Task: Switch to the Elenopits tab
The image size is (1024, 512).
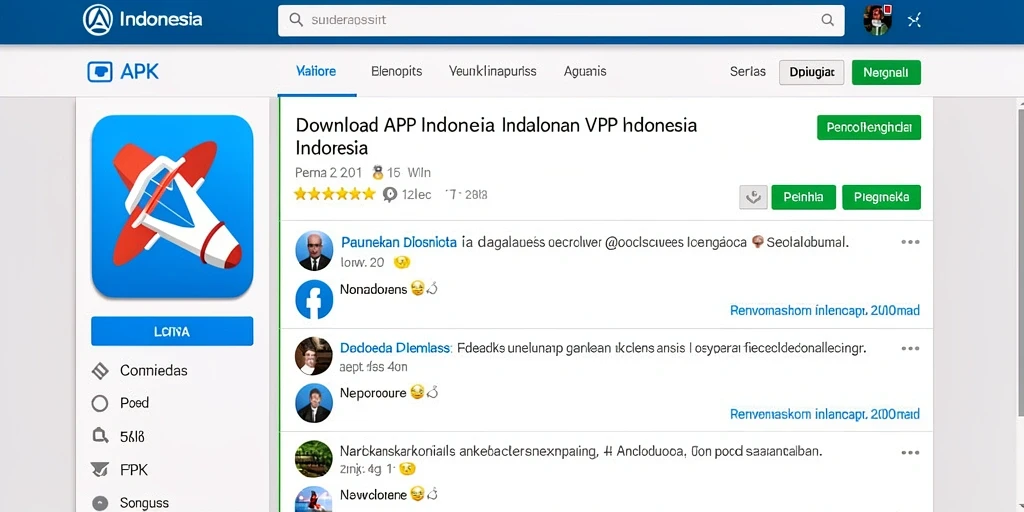Action: pos(396,71)
